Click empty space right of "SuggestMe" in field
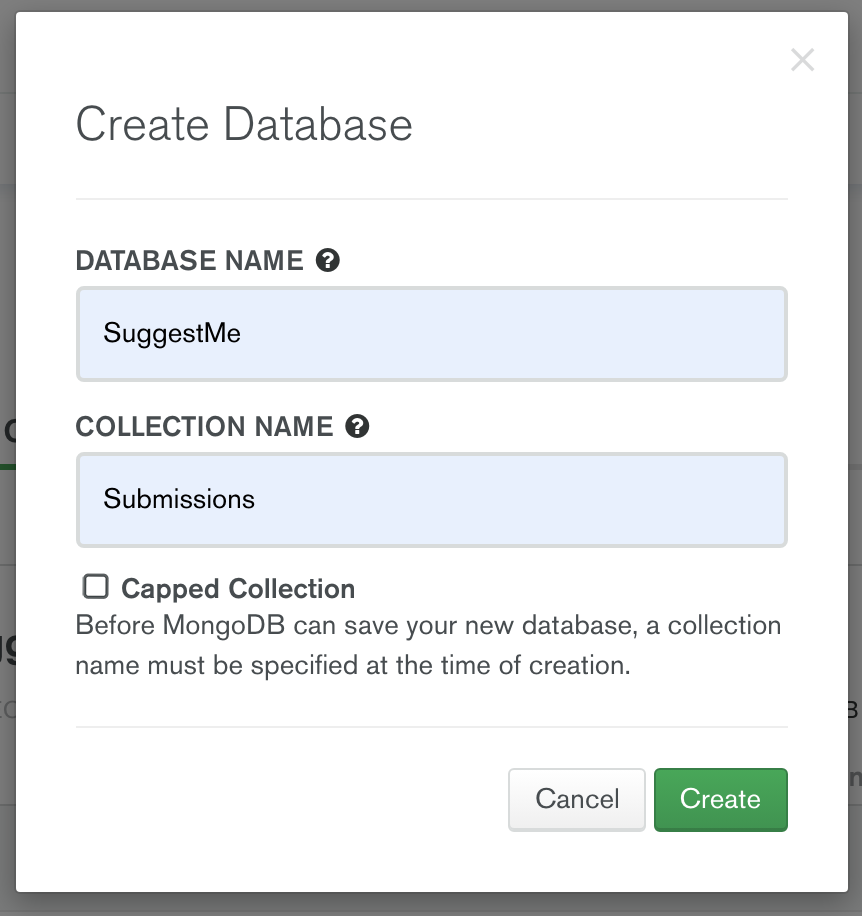 [520, 334]
